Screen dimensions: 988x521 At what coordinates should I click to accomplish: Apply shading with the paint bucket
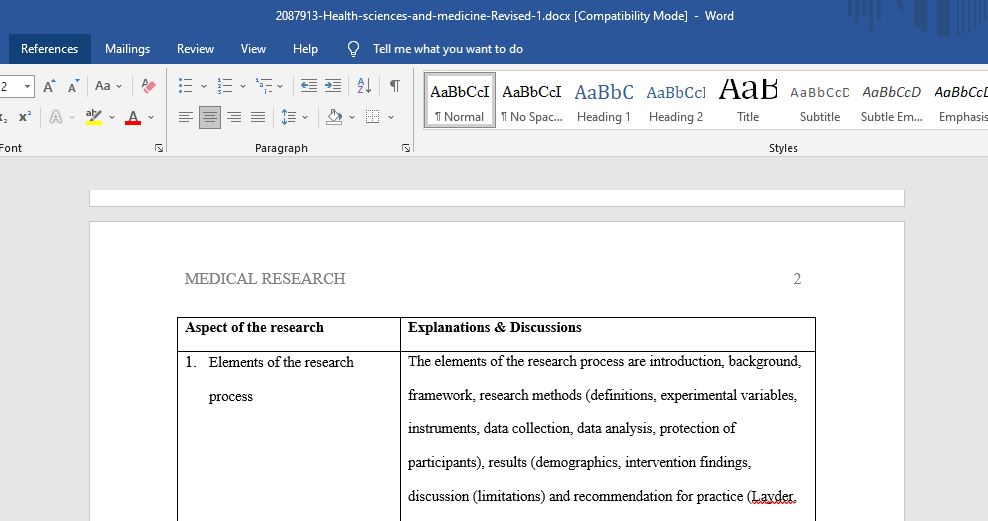click(x=334, y=117)
